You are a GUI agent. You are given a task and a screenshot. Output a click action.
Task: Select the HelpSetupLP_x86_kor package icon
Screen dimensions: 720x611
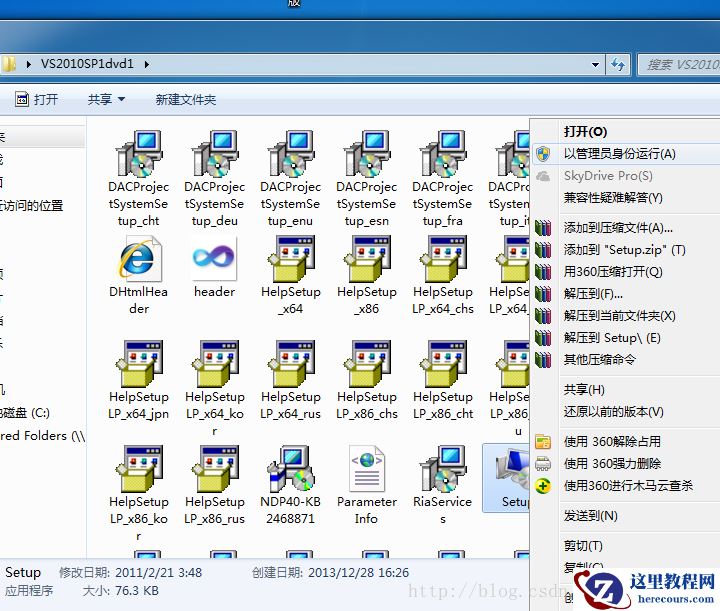[139, 469]
